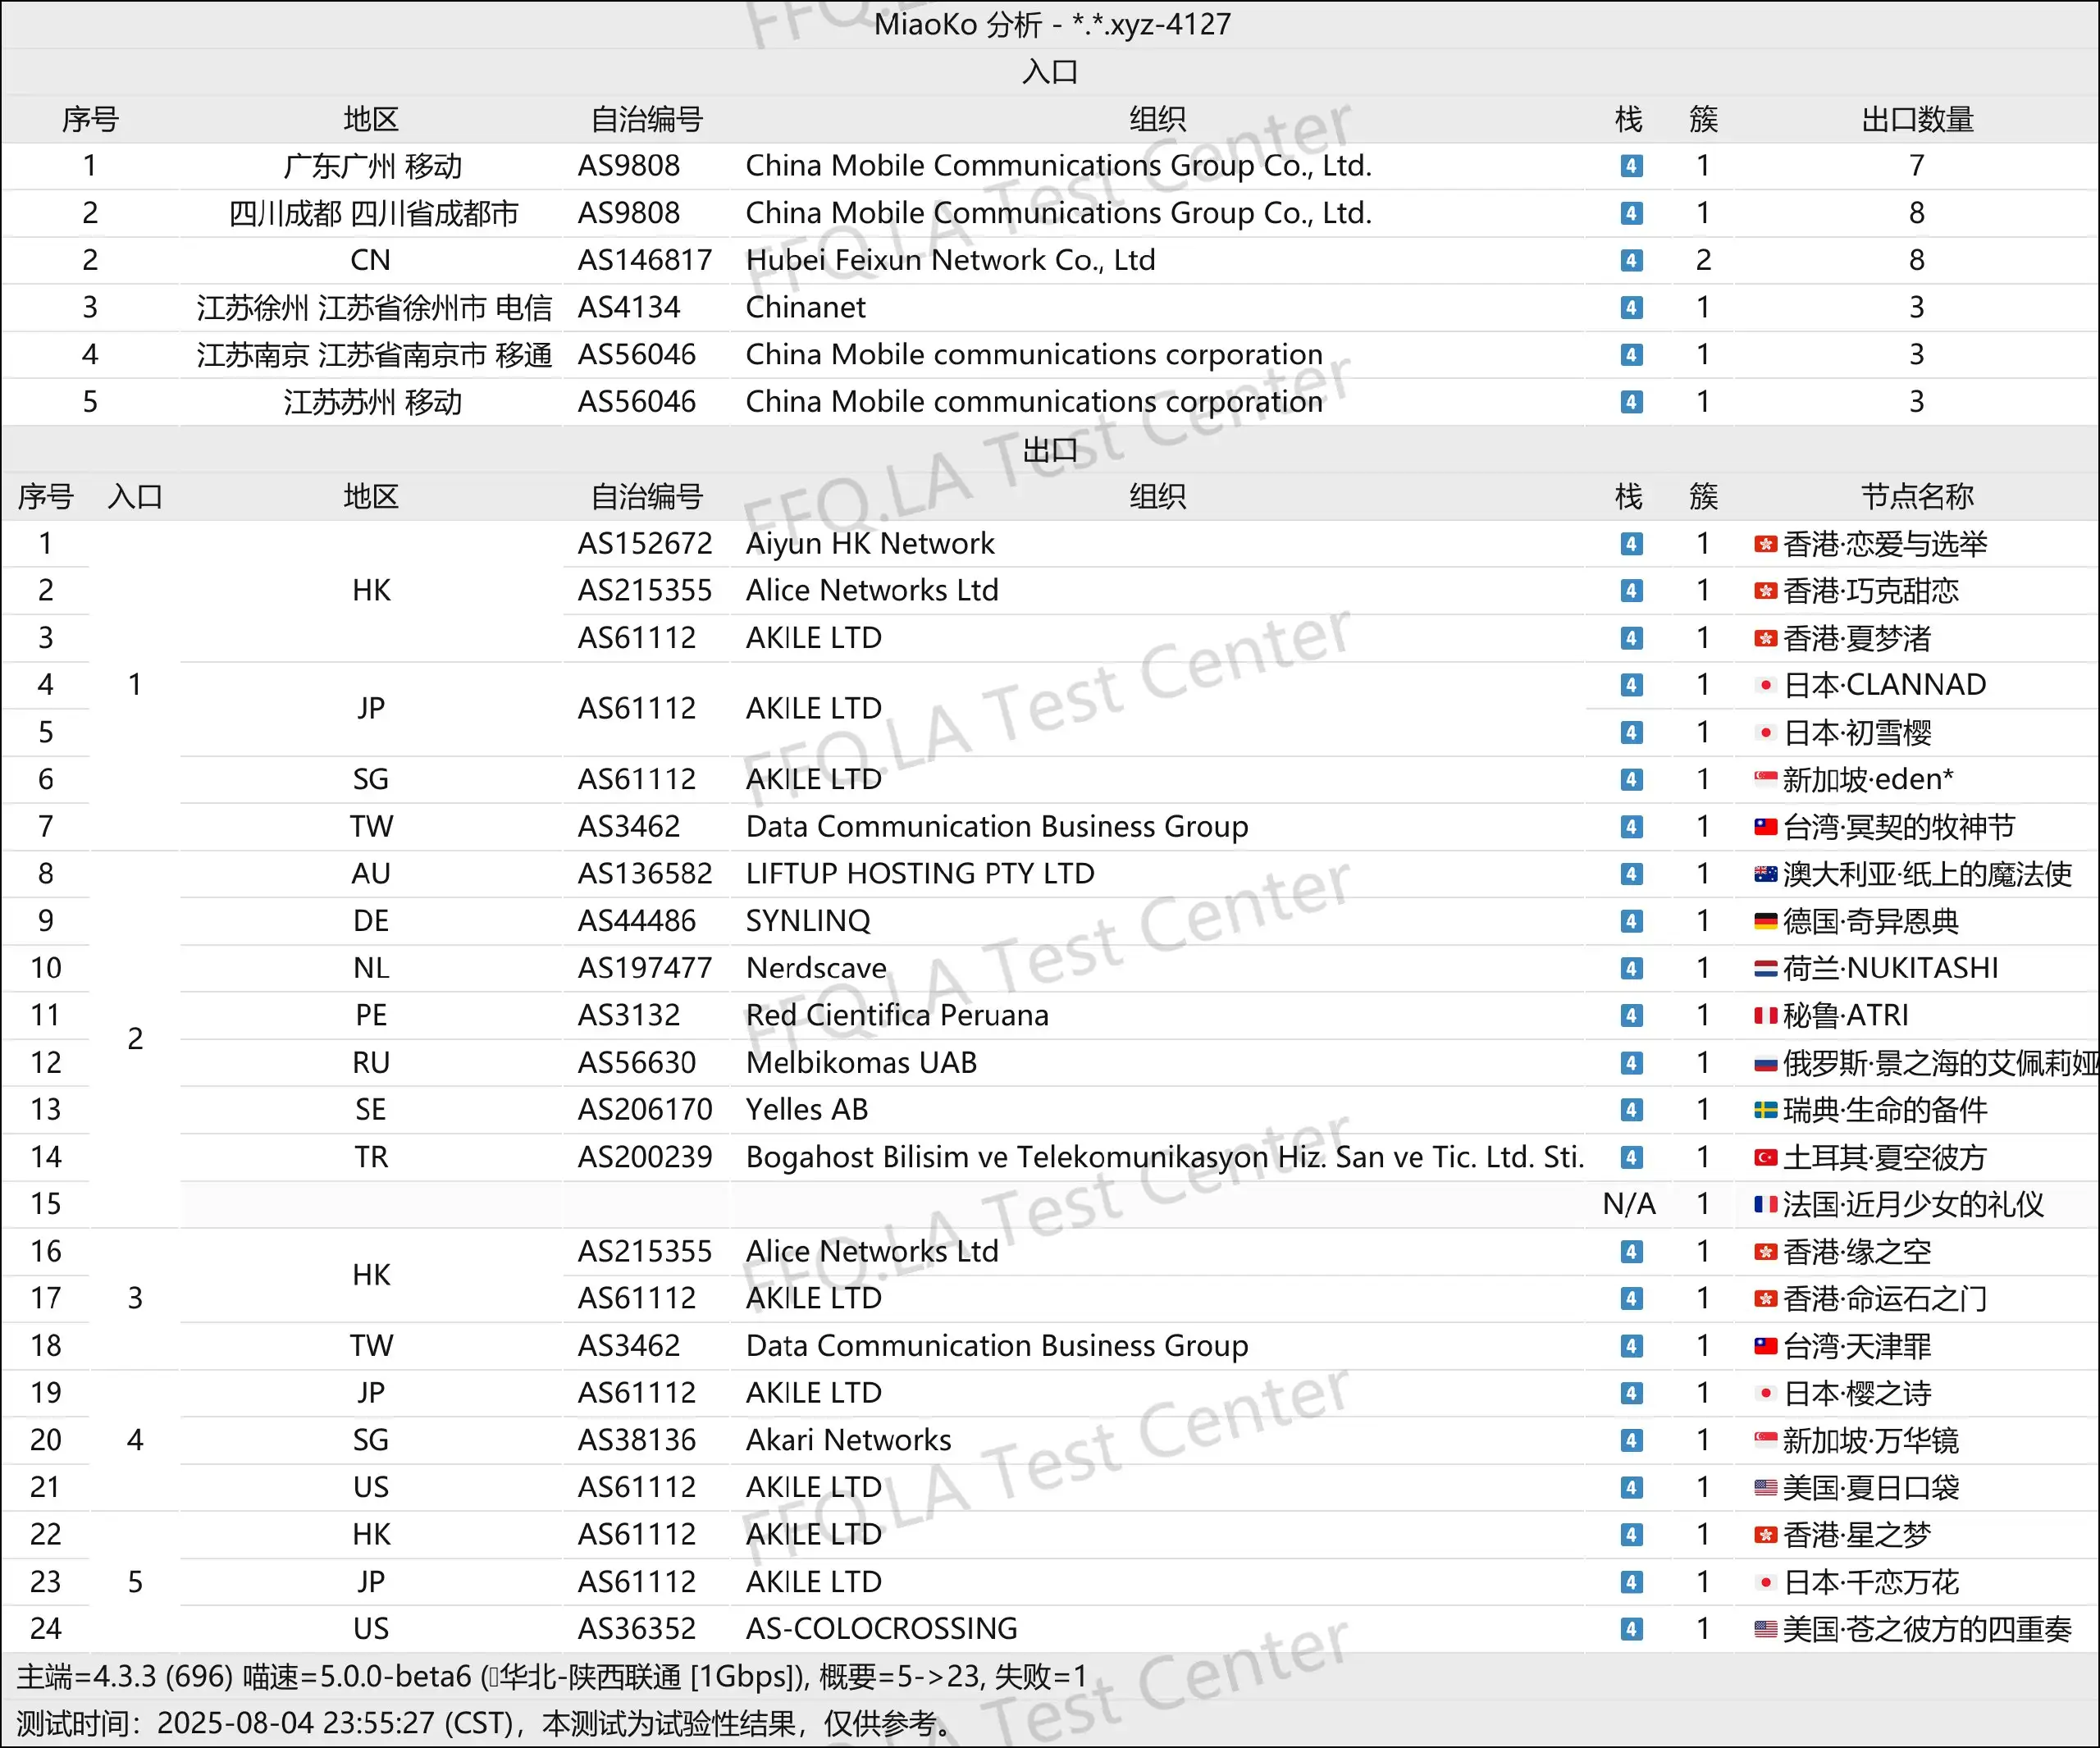Click the Australia flag beside 澳大利亚·纸上的魔法使
The image size is (2100, 1748).
coord(1765,874)
